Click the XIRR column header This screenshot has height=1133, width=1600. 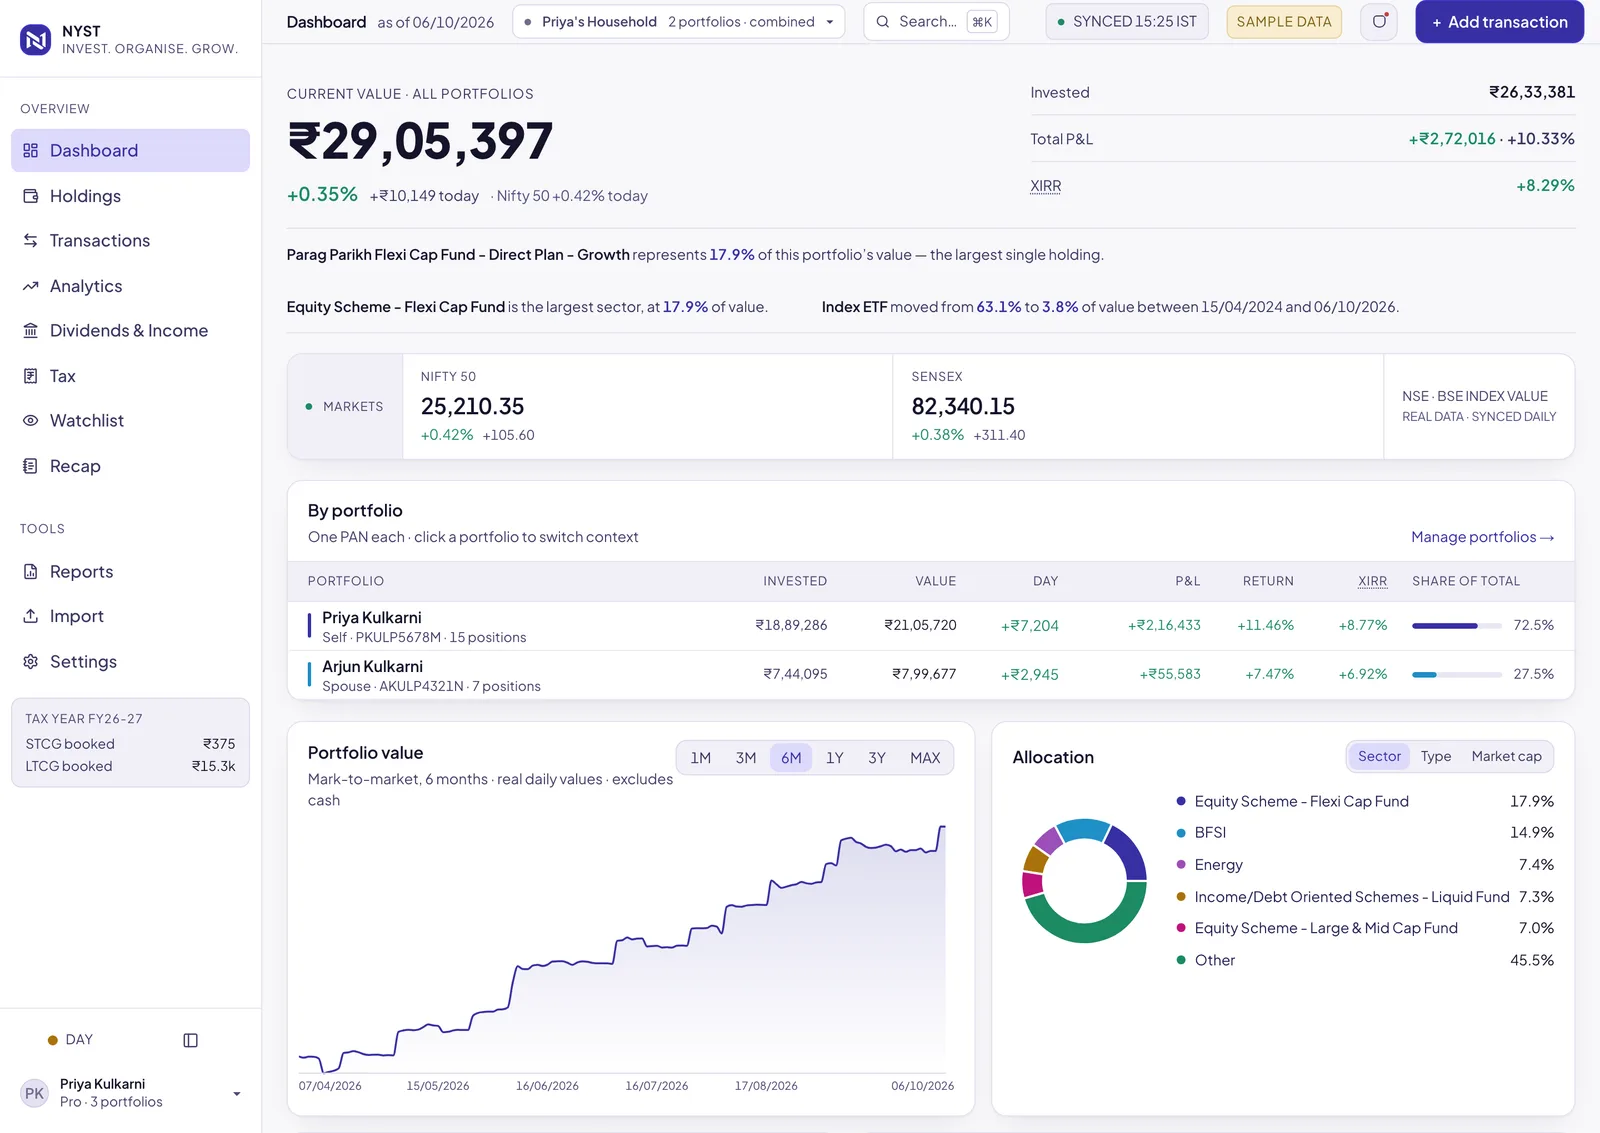click(1372, 581)
